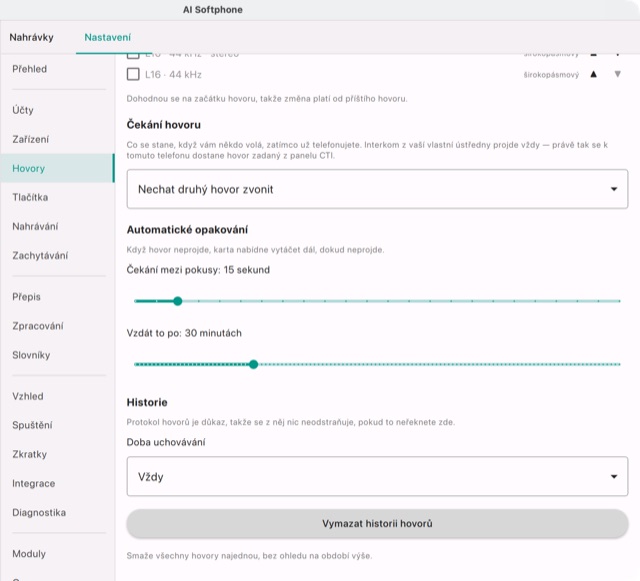Screen dimensions: 640x581
Task: Select Hovory in the sidebar
Action: click(57, 168)
